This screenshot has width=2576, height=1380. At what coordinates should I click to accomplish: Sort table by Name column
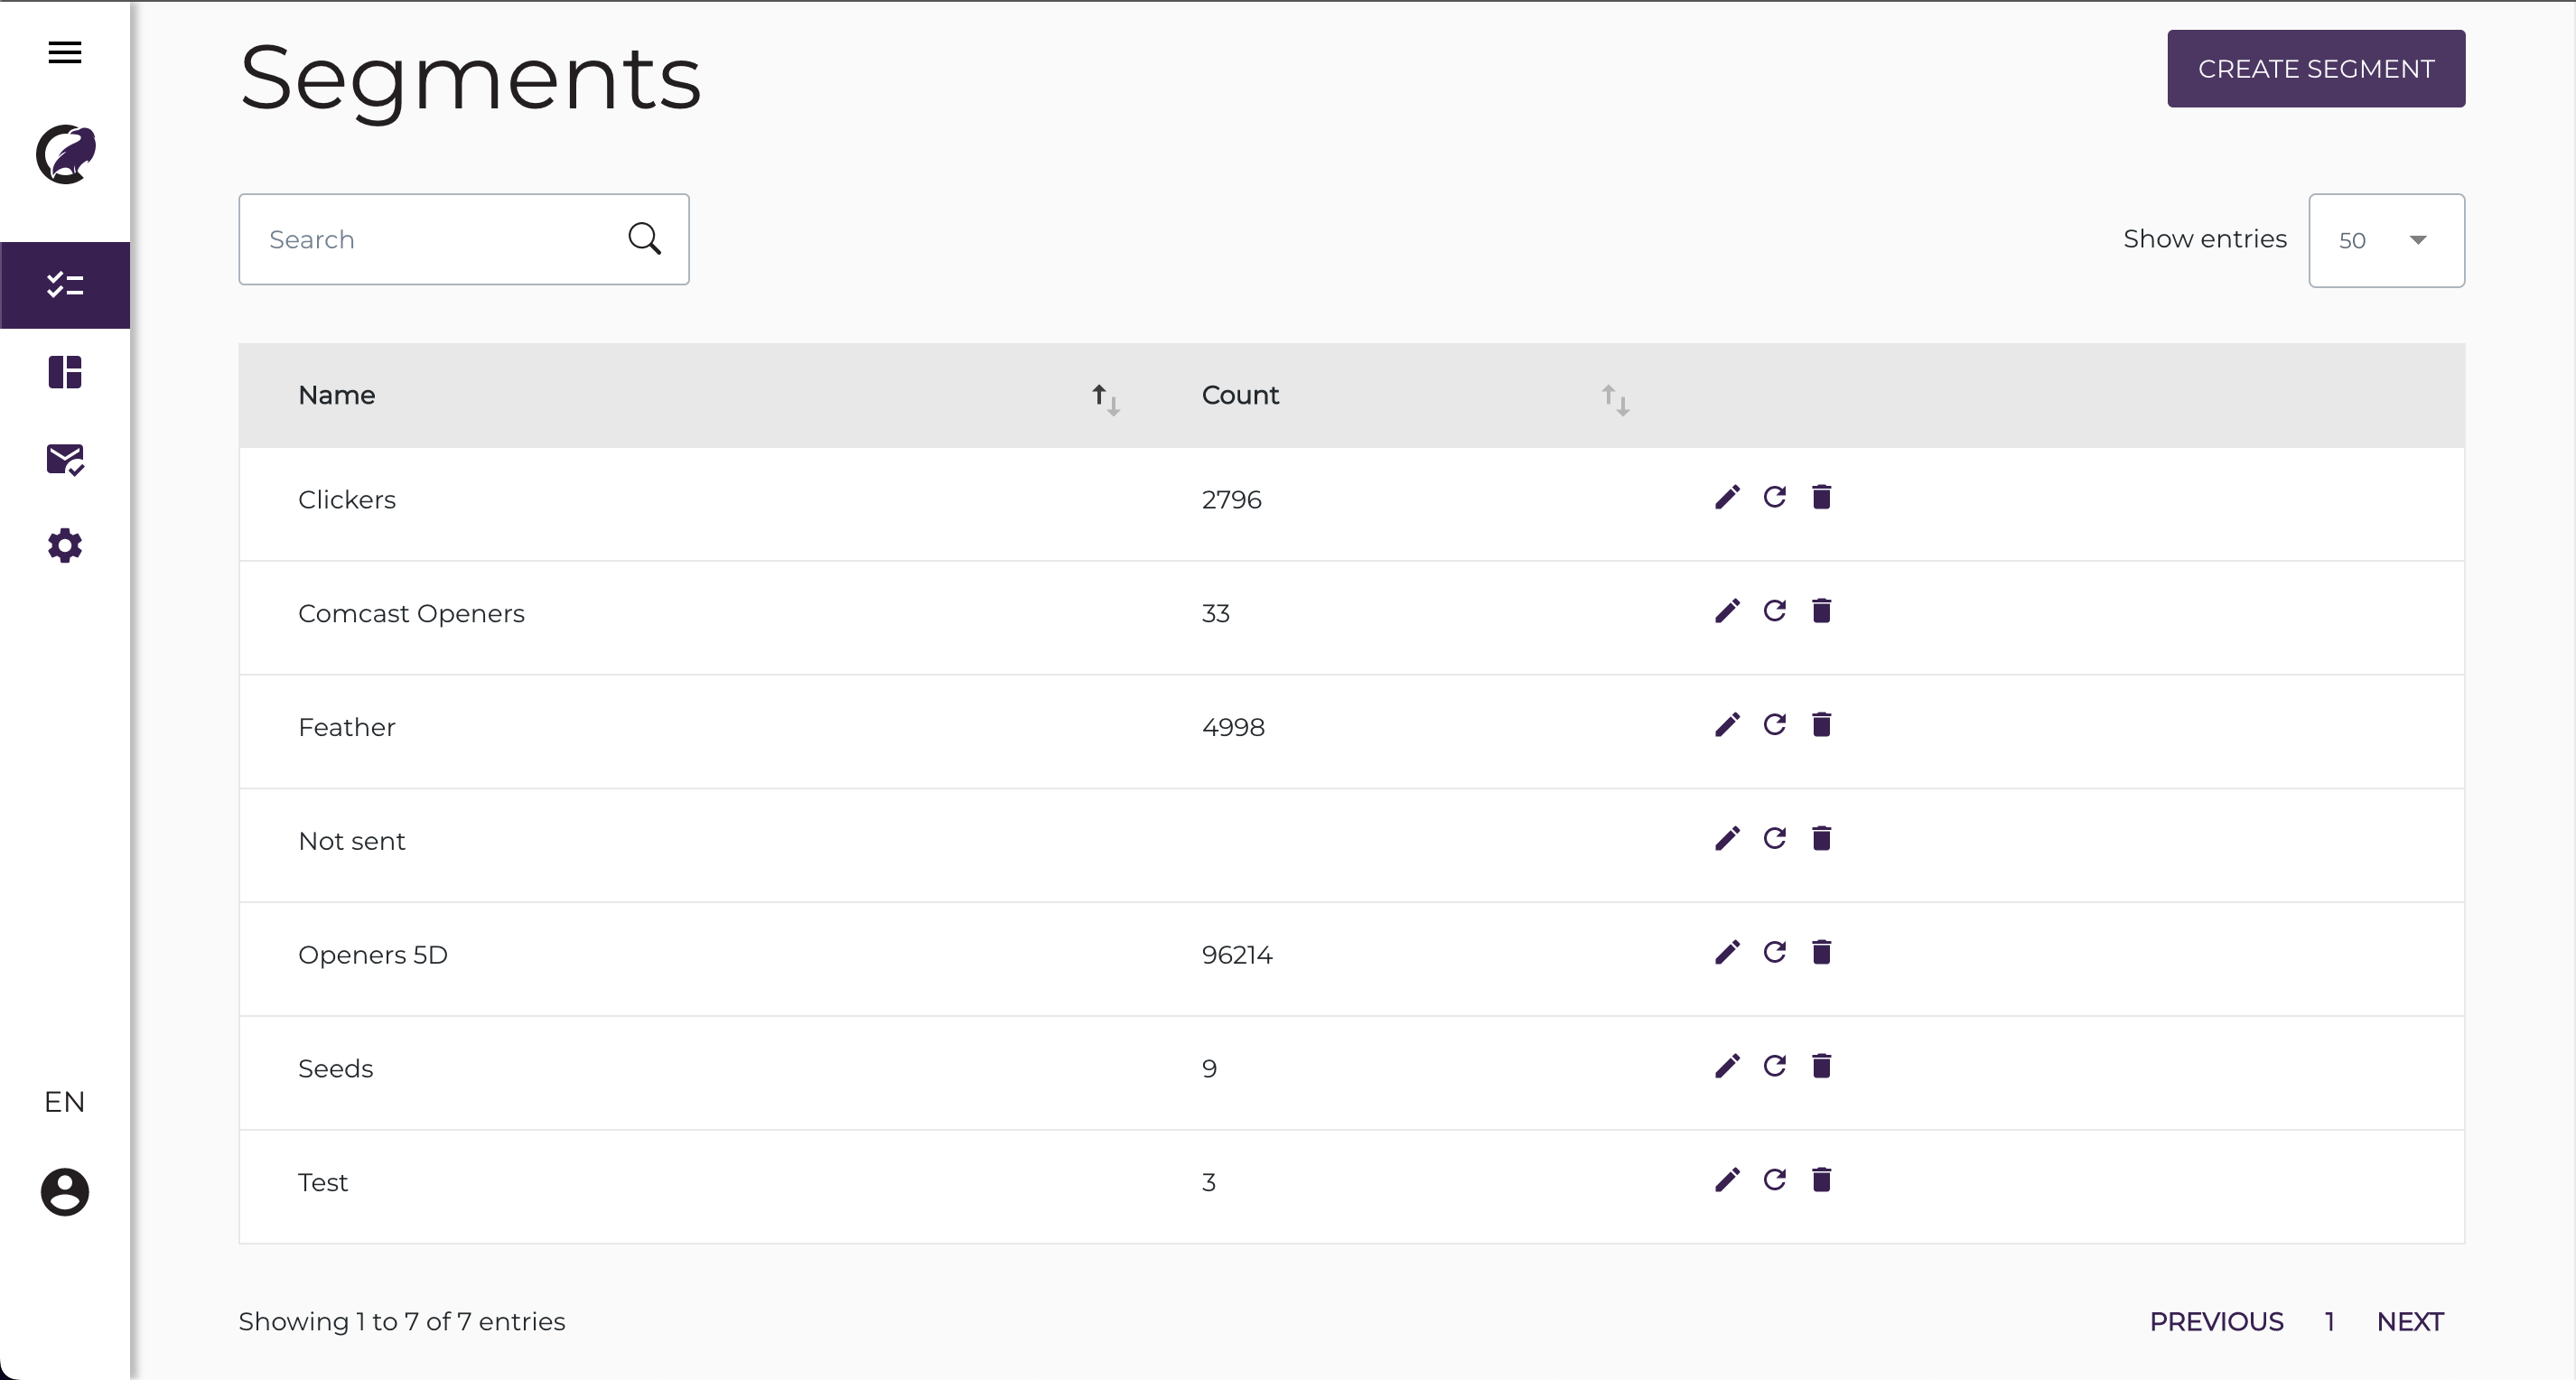[1105, 399]
